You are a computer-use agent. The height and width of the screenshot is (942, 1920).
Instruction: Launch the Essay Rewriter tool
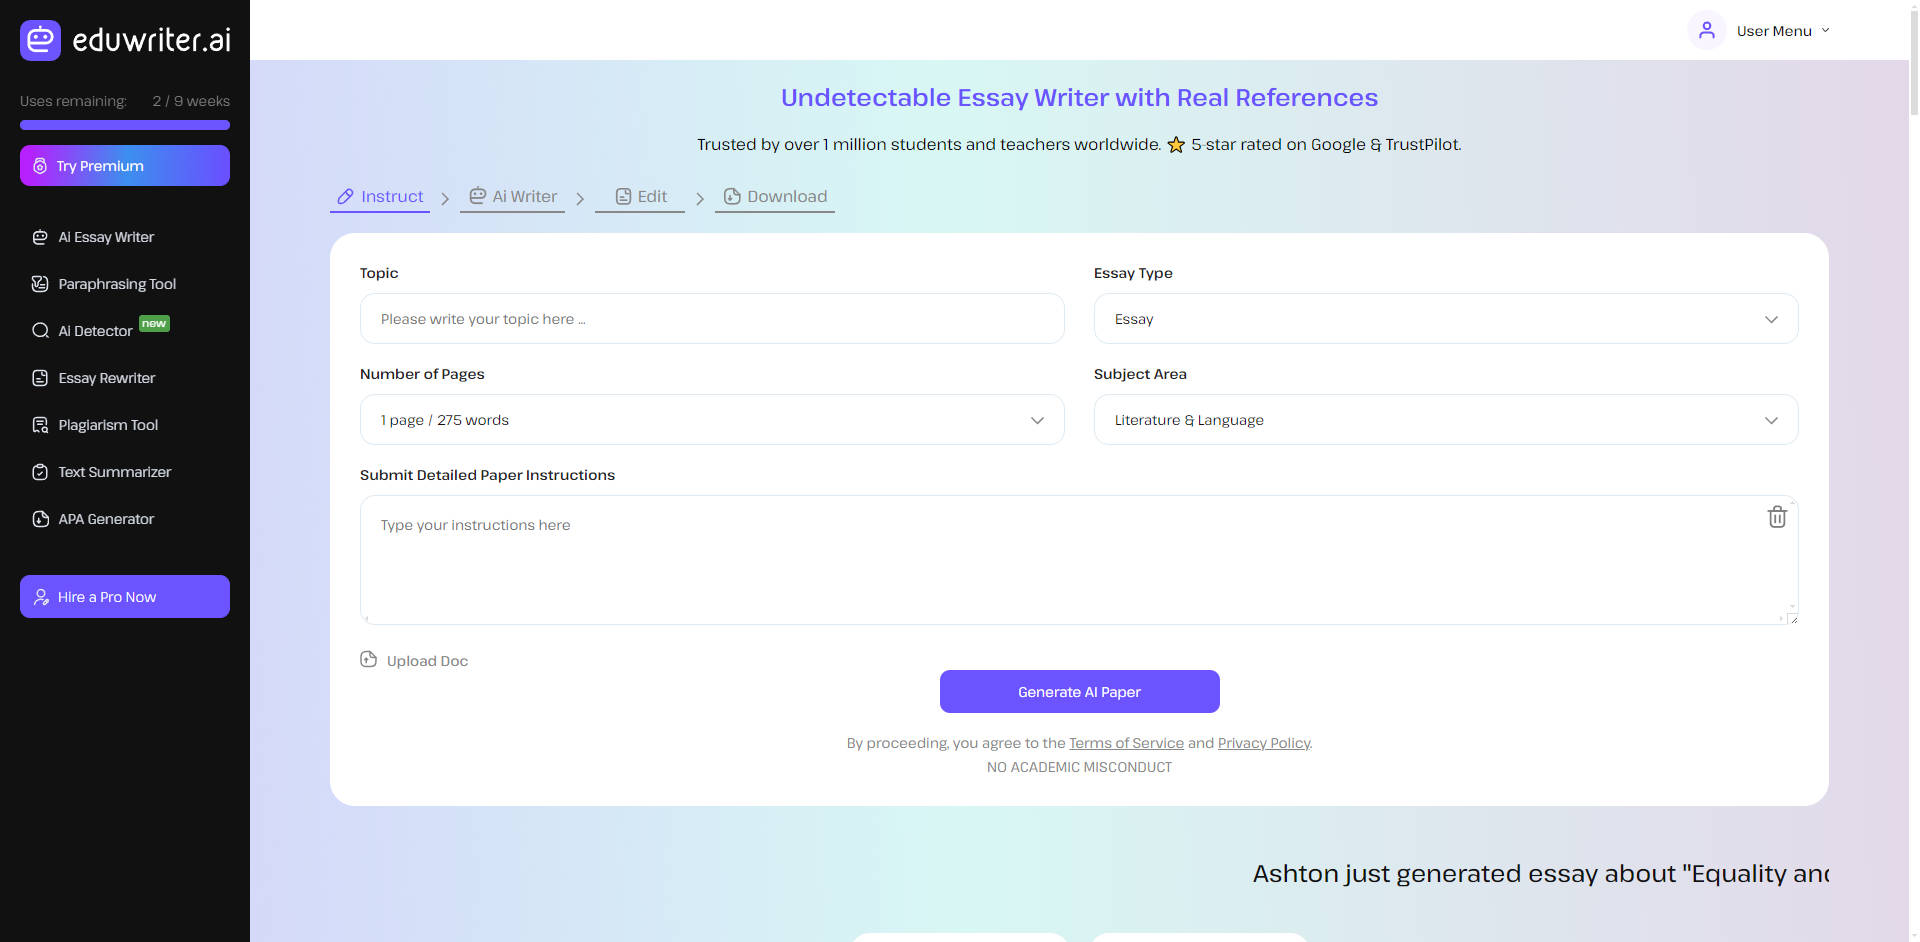click(106, 378)
